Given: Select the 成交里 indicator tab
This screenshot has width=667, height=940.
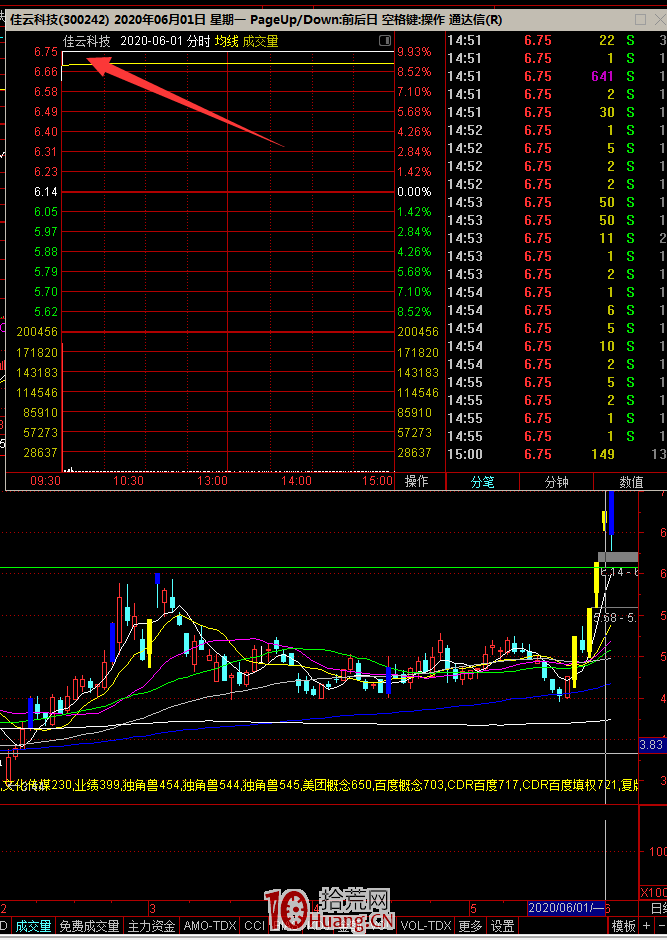Looking at the screenshot, I should tap(33, 926).
